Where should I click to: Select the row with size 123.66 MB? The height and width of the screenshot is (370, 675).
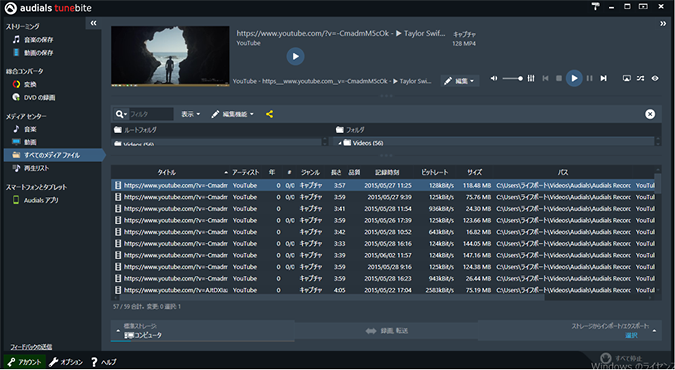383,221
